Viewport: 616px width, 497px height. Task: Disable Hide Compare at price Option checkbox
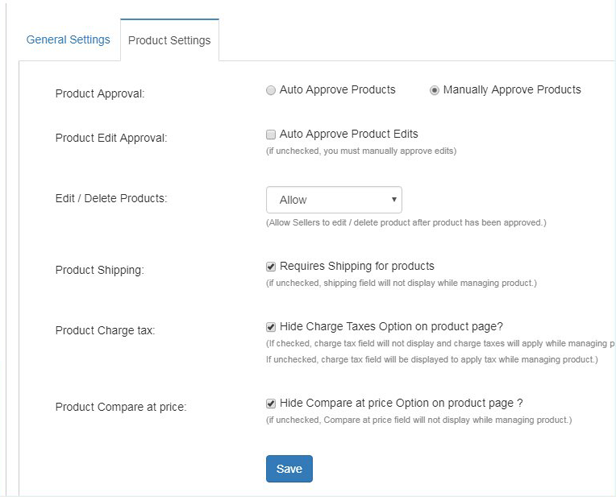(271, 404)
